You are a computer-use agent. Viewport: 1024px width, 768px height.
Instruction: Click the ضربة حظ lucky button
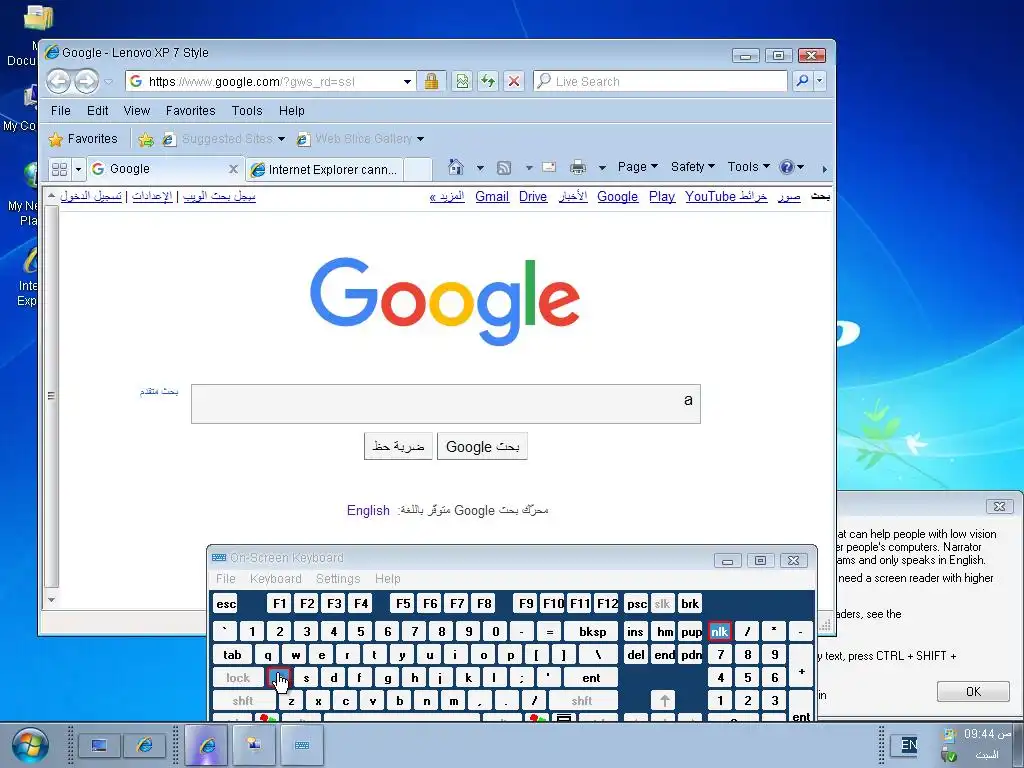pyautogui.click(x=398, y=447)
